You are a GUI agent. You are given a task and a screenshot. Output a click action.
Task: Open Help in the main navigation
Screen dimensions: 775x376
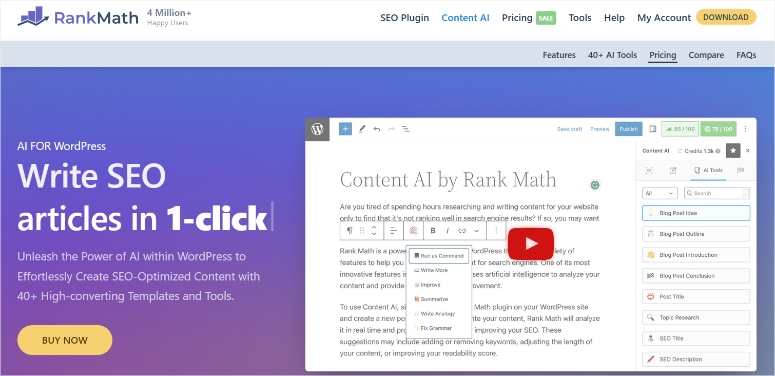[614, 18]
